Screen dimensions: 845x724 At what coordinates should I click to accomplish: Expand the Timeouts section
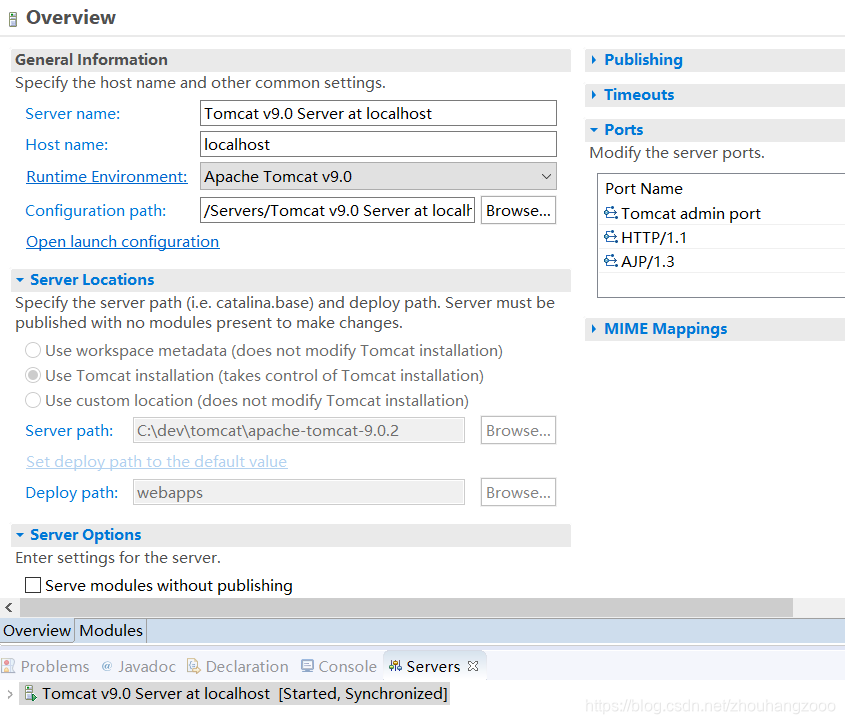click(x=593, y=94)
